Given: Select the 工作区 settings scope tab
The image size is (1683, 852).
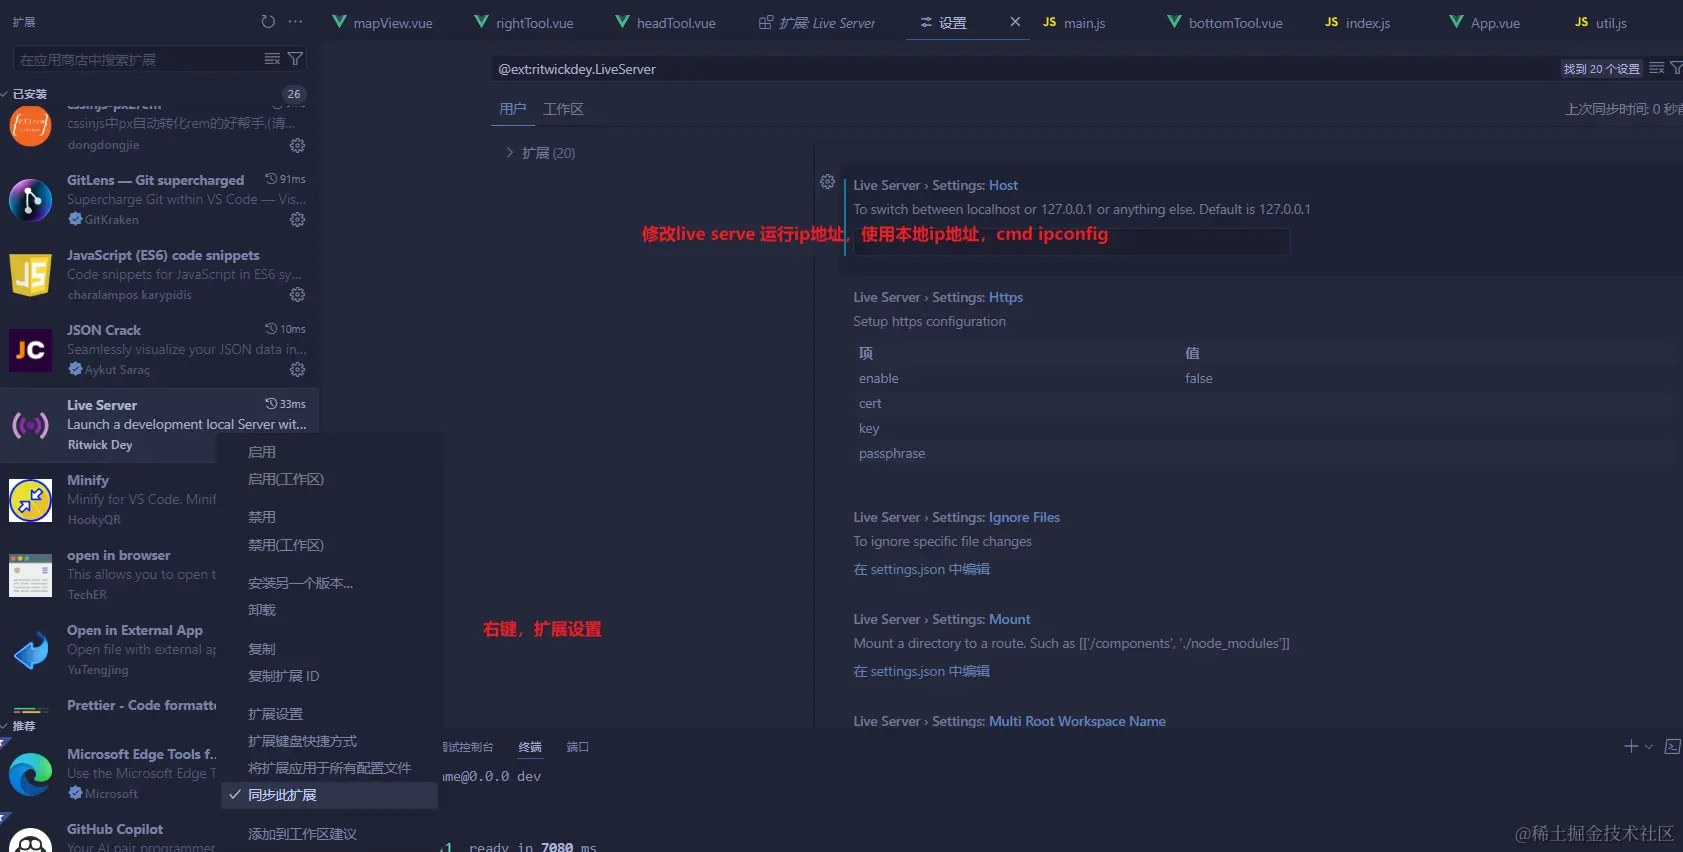Looking at the screenshot, I should point(563,109).
